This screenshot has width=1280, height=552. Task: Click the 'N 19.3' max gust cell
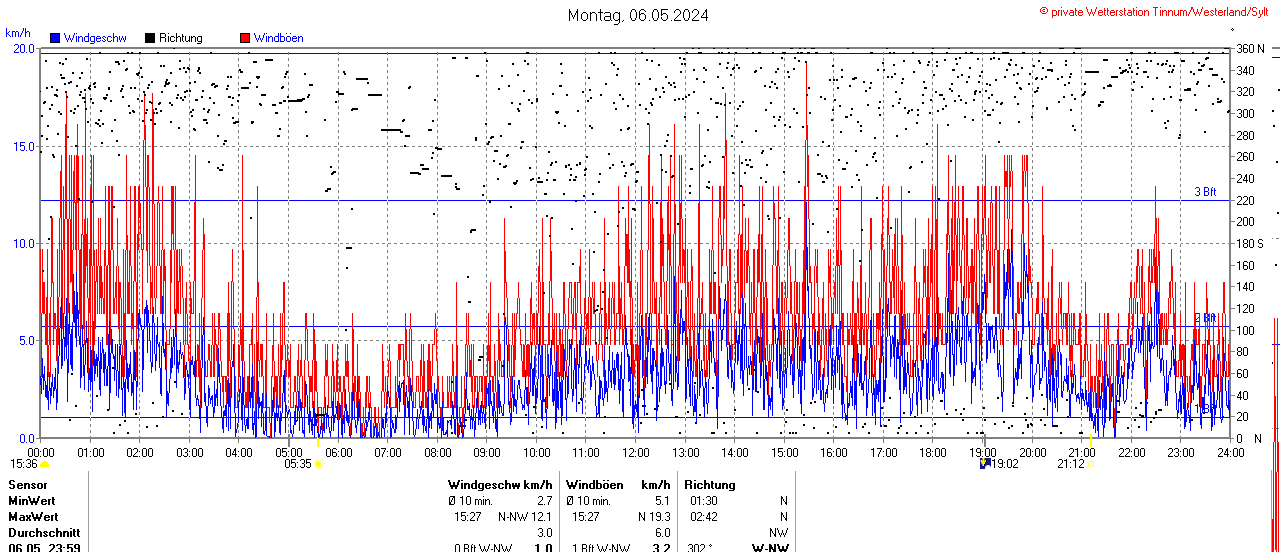(x=653, y=517)
